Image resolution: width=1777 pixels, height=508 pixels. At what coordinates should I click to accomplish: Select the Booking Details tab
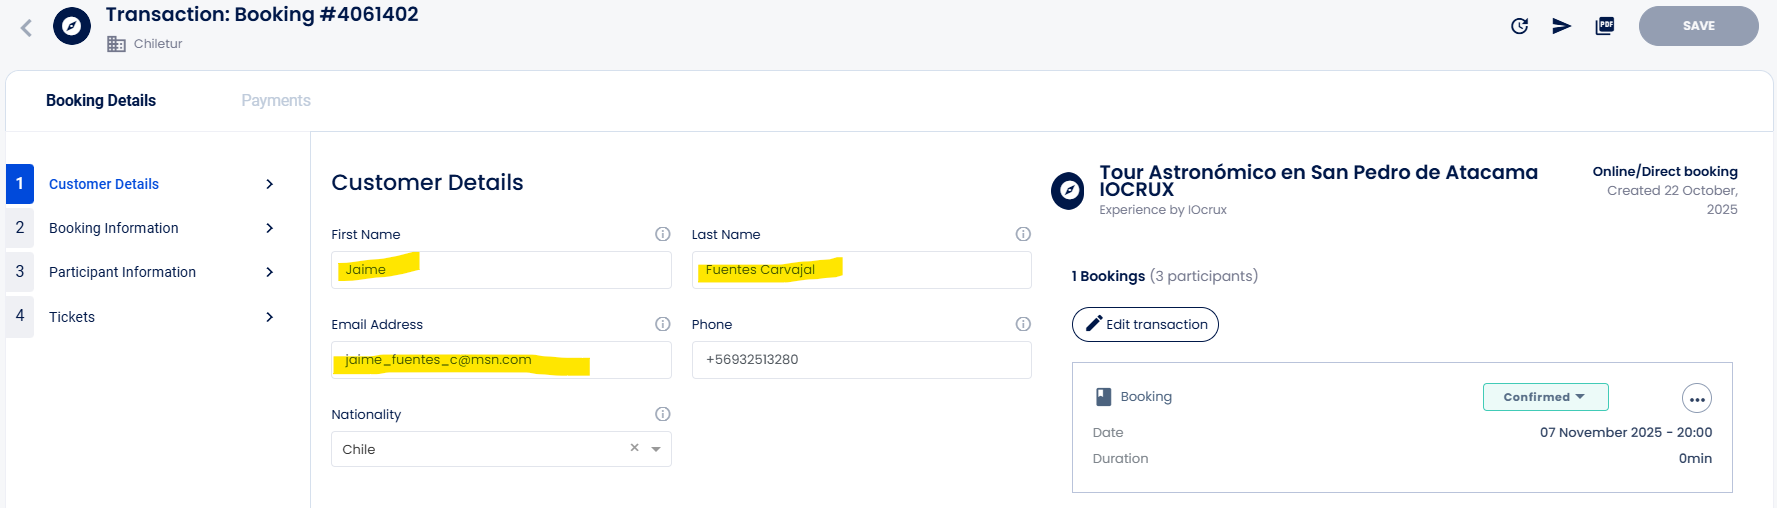[x=101, y=100]
